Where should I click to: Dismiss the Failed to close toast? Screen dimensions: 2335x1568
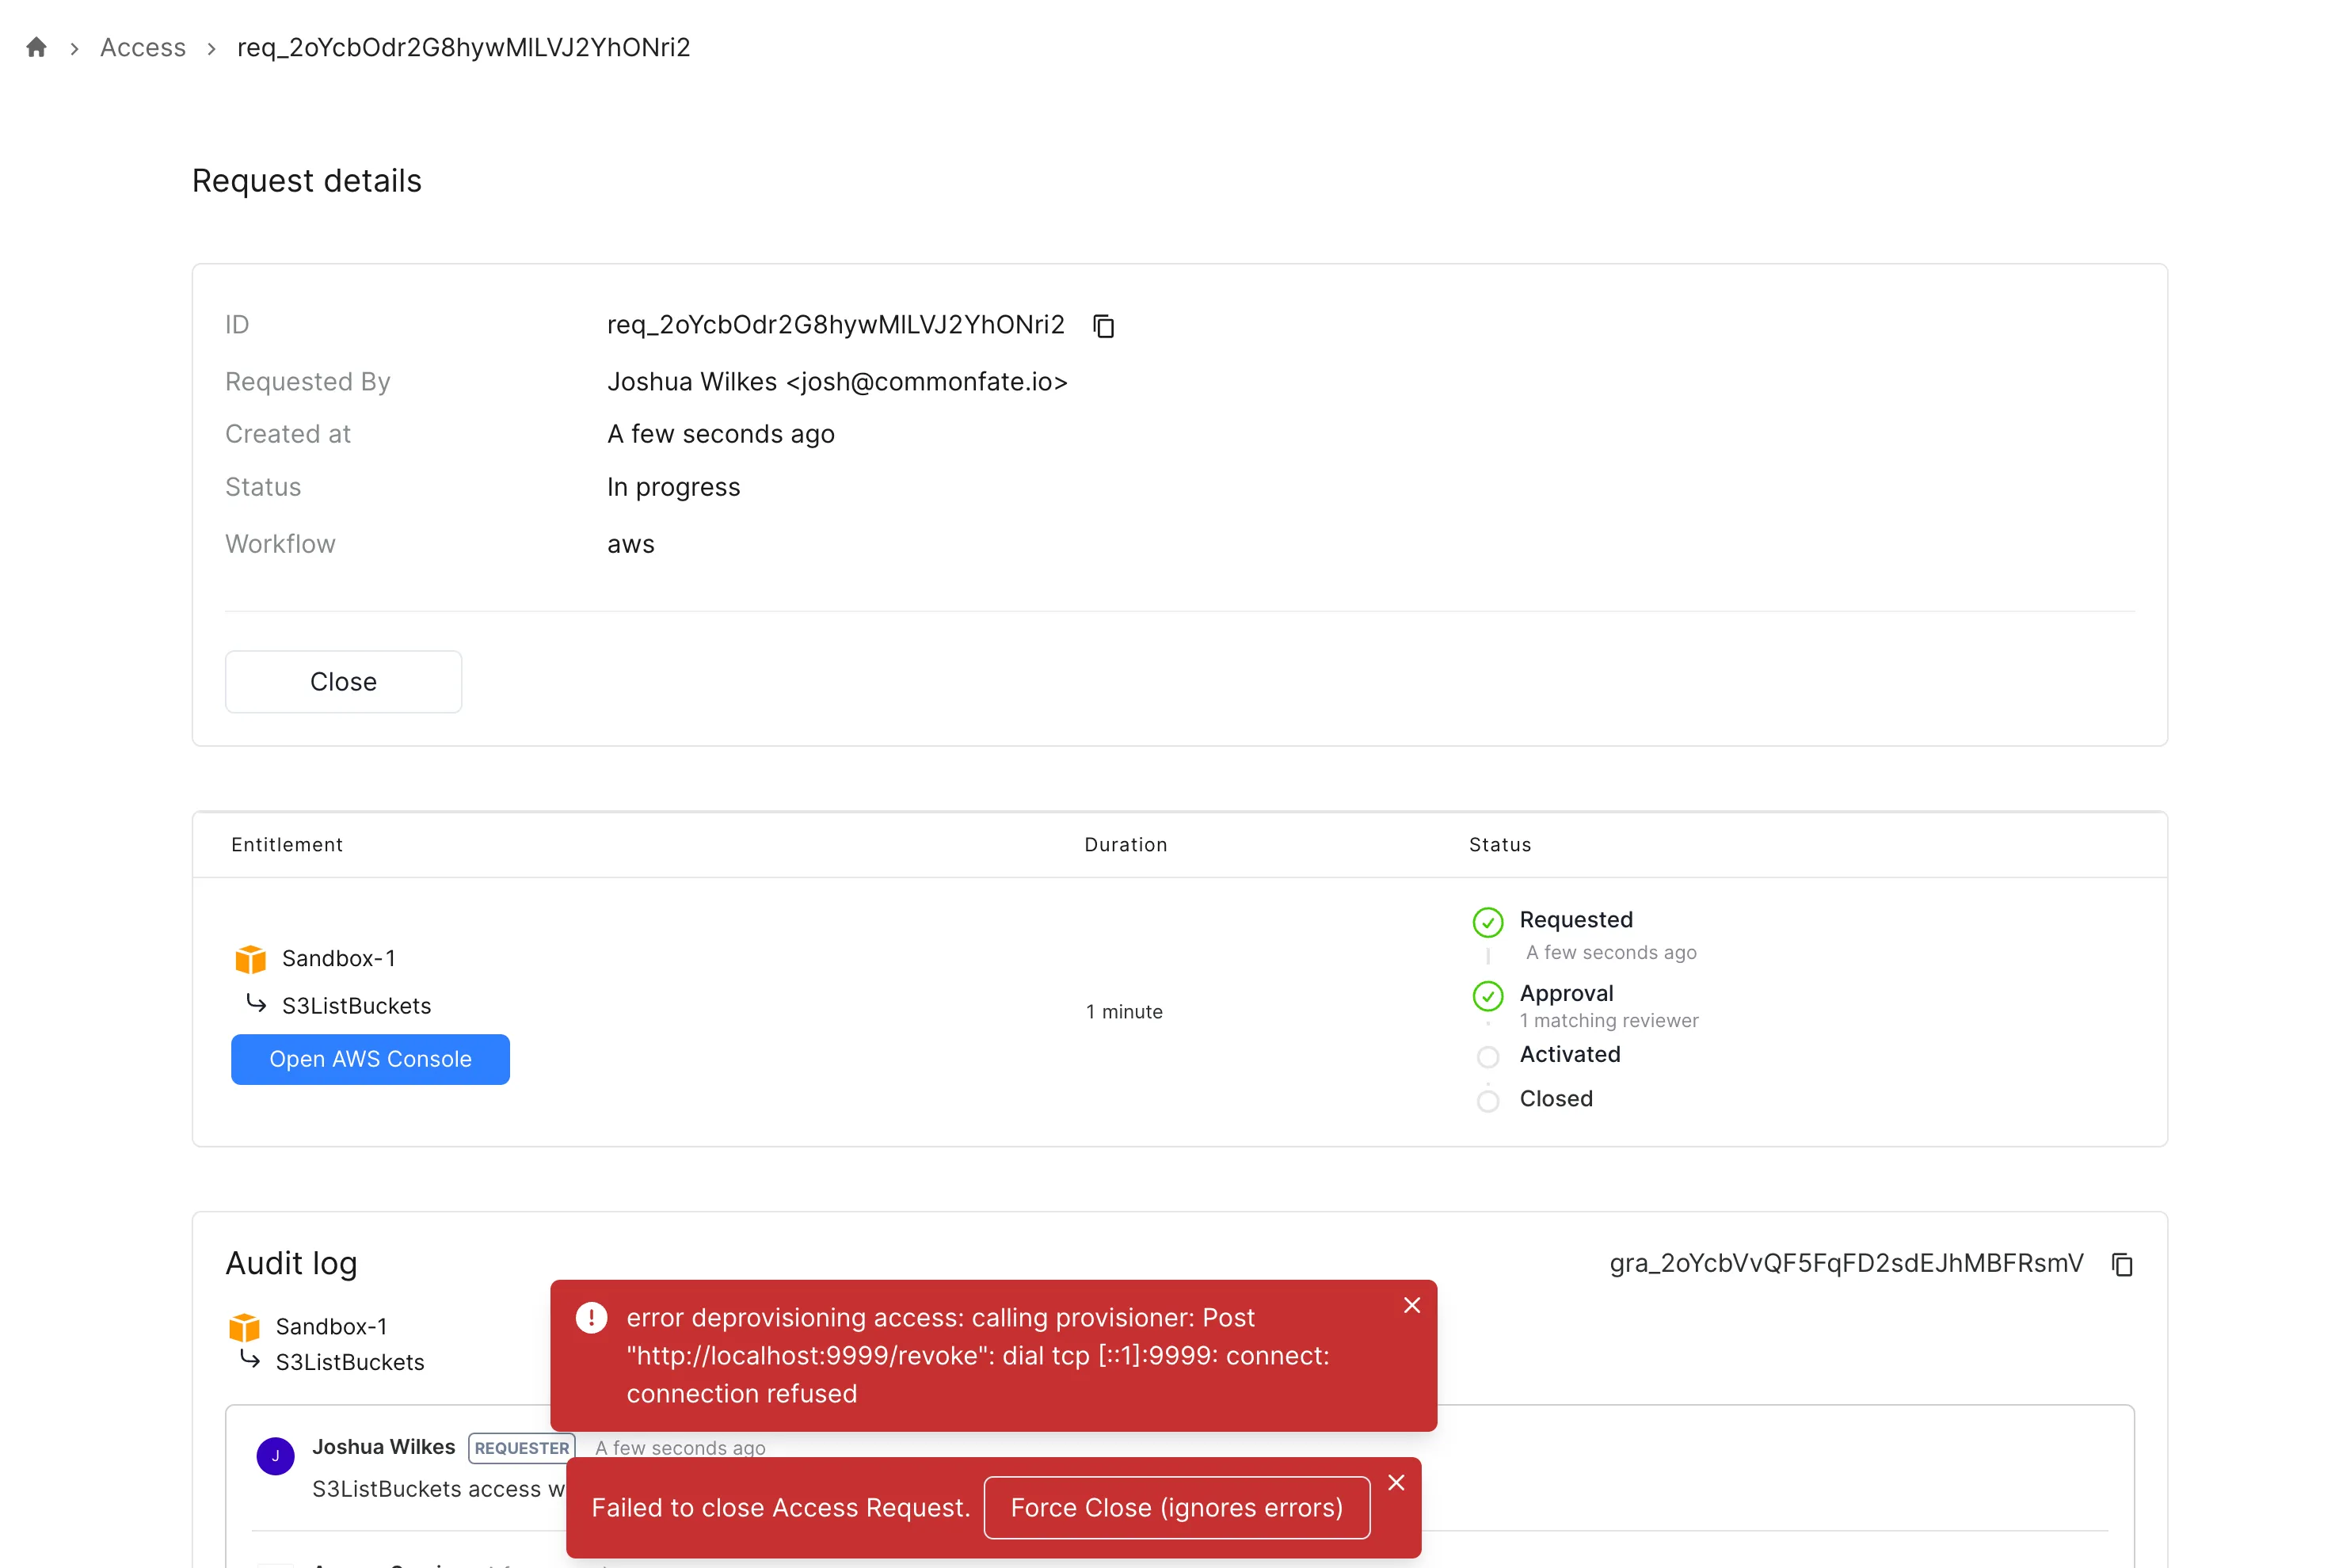tap(1396, 1482)
